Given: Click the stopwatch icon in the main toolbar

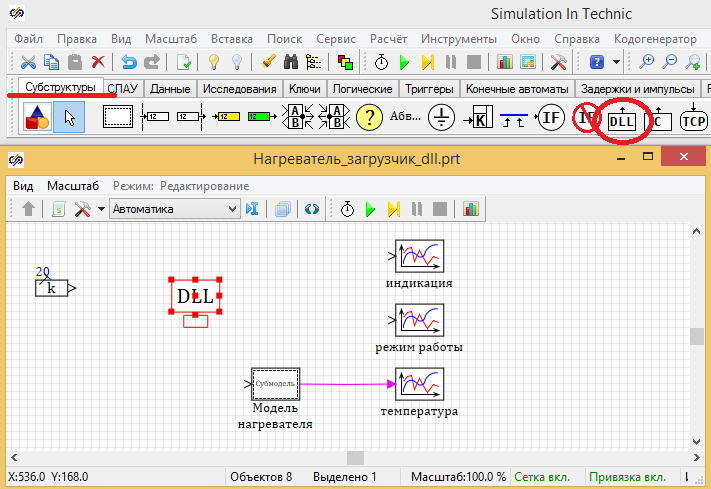Looking at the screenshot, I should 381,62.
